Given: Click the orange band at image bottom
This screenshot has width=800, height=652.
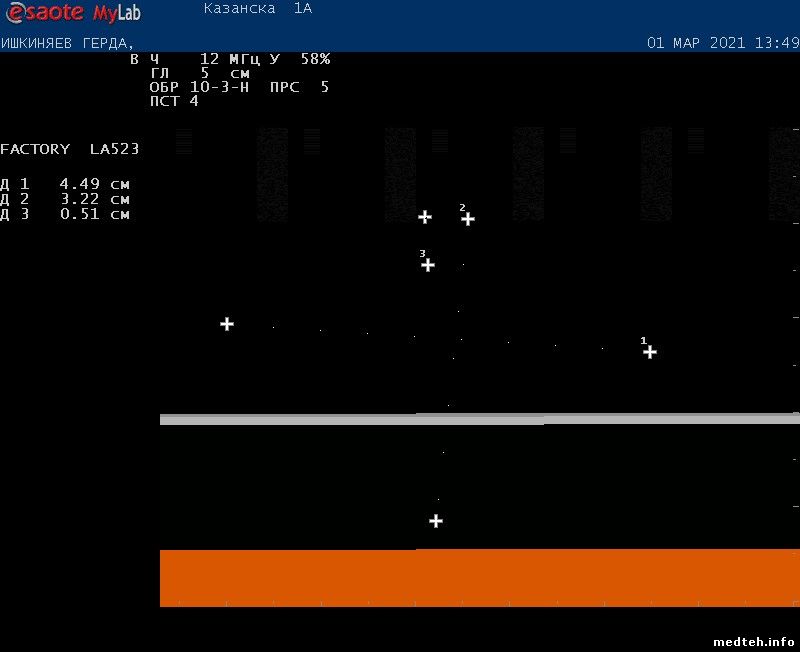Looking at the screenshot, I should pos(480,577).
